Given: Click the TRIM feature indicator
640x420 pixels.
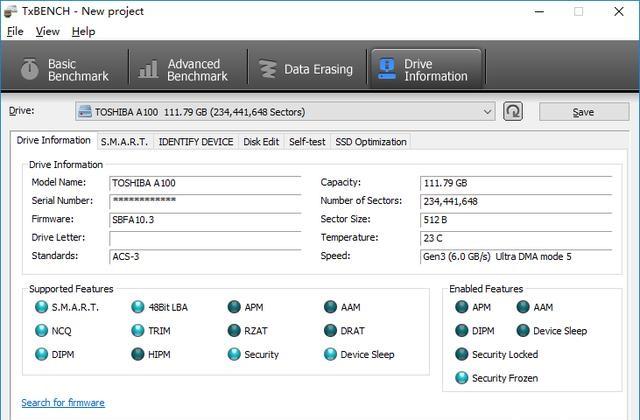Looking at the screenshot, I should coord(138,331).
